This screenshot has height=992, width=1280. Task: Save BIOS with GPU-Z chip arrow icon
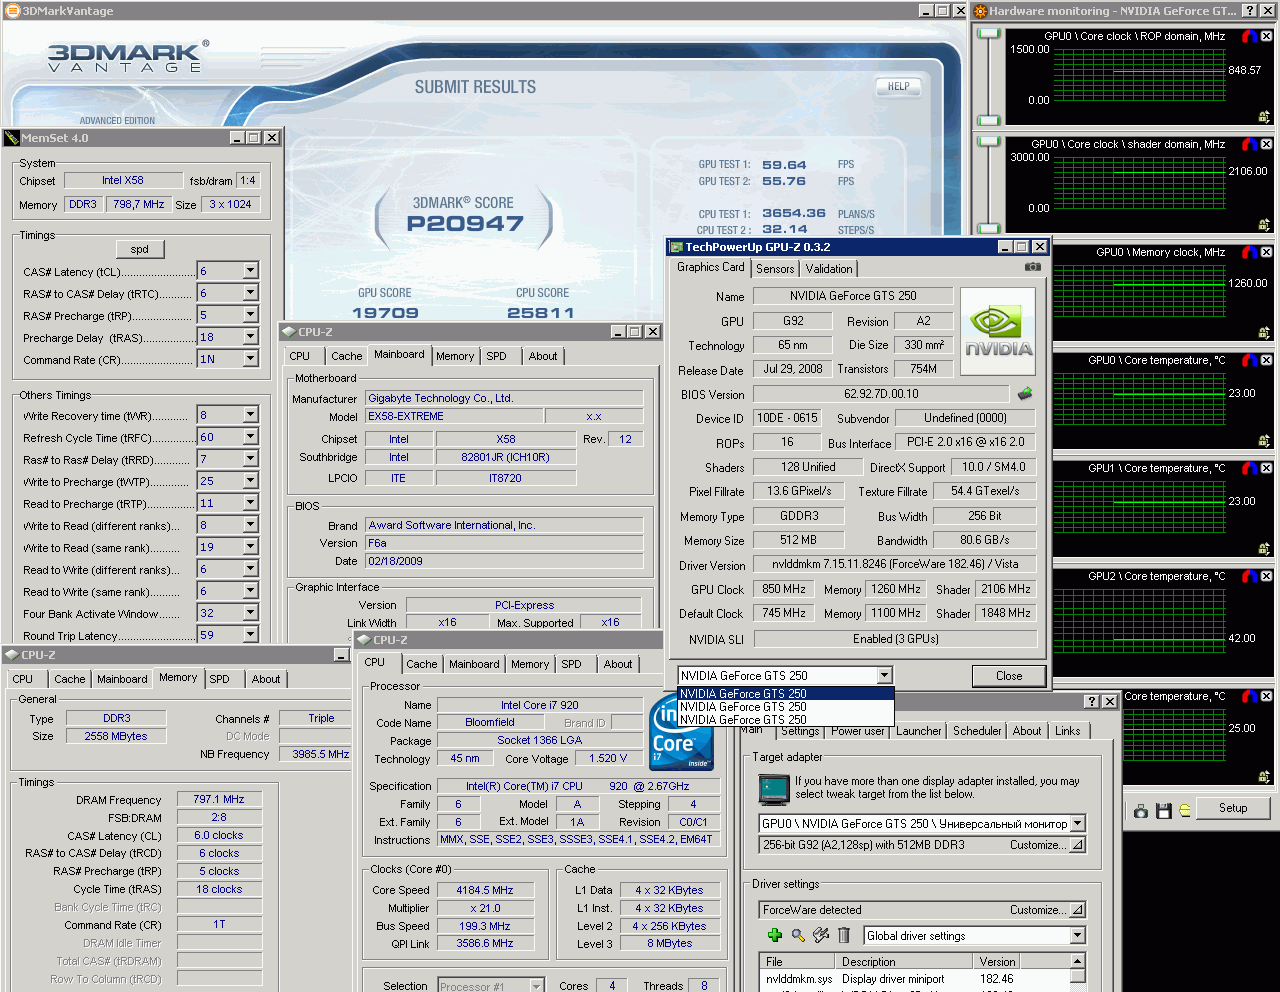click(x=1025, y=394)
